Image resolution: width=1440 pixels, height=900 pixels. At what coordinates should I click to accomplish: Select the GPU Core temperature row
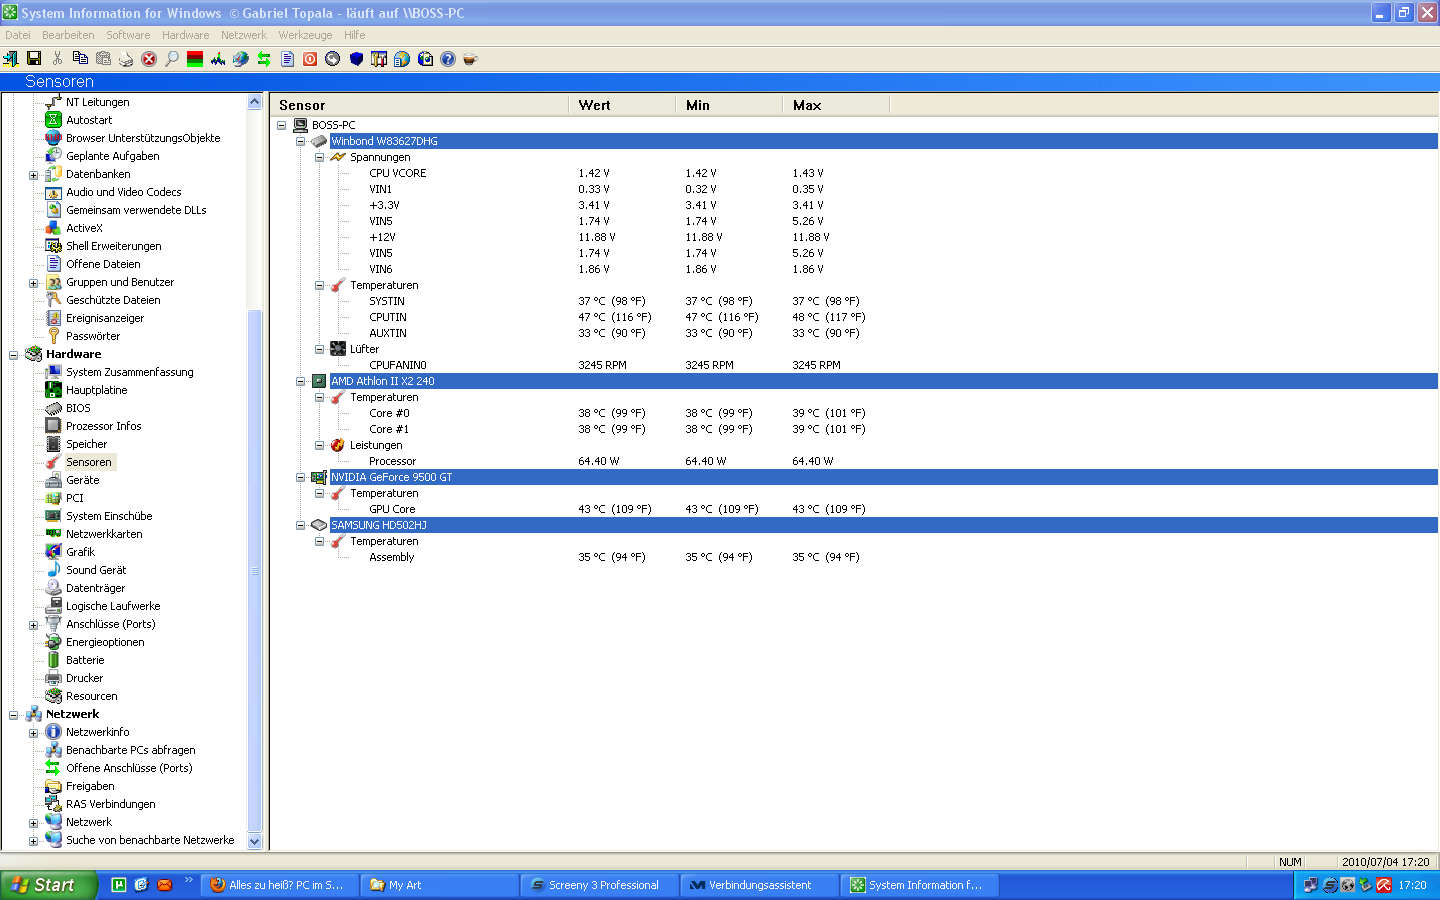(392, 509)
